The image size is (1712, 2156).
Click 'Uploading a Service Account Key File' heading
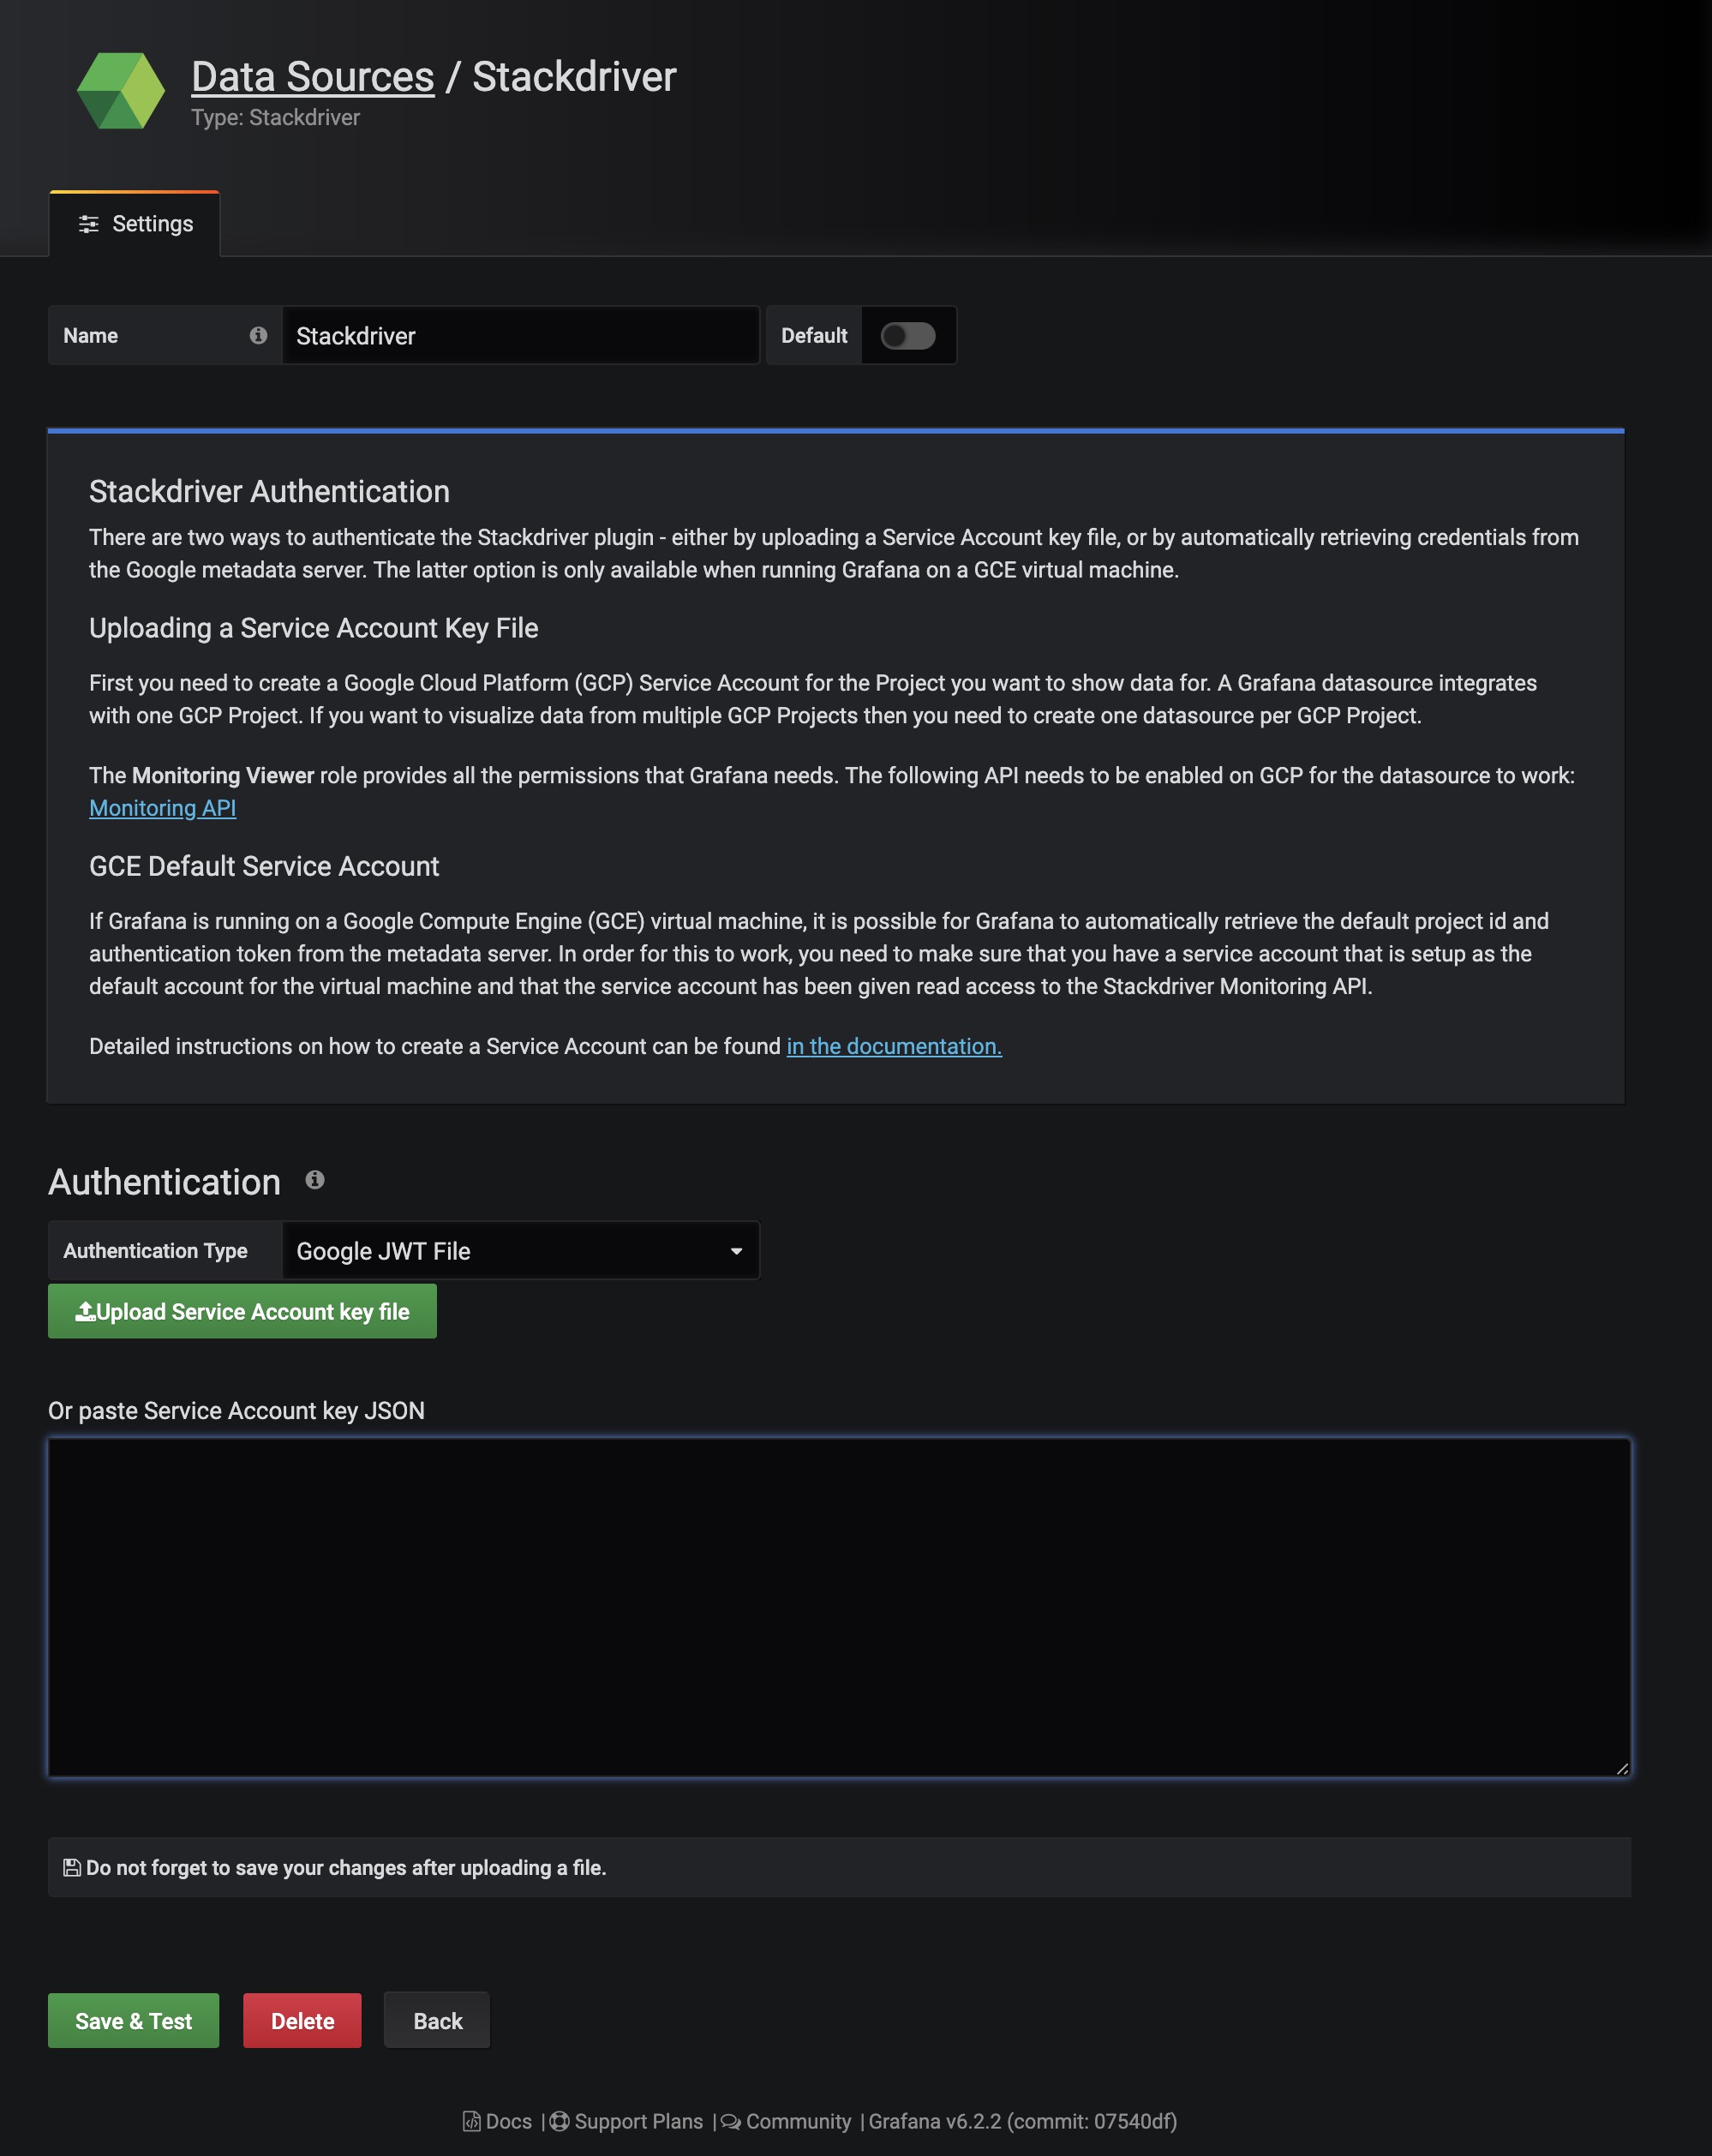(313, 628)
